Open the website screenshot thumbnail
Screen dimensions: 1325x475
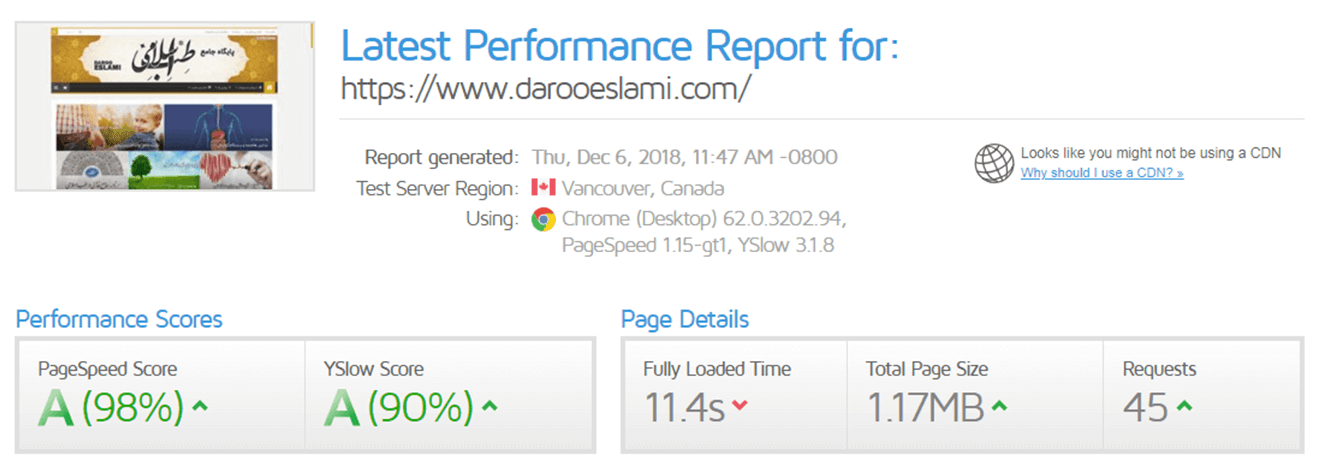click(165, 106)
